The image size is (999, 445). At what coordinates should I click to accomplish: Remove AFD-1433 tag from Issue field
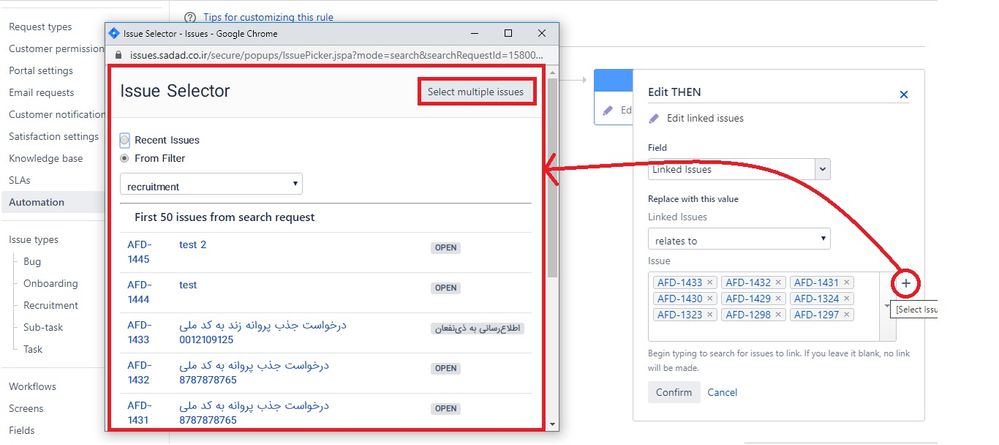710,282
